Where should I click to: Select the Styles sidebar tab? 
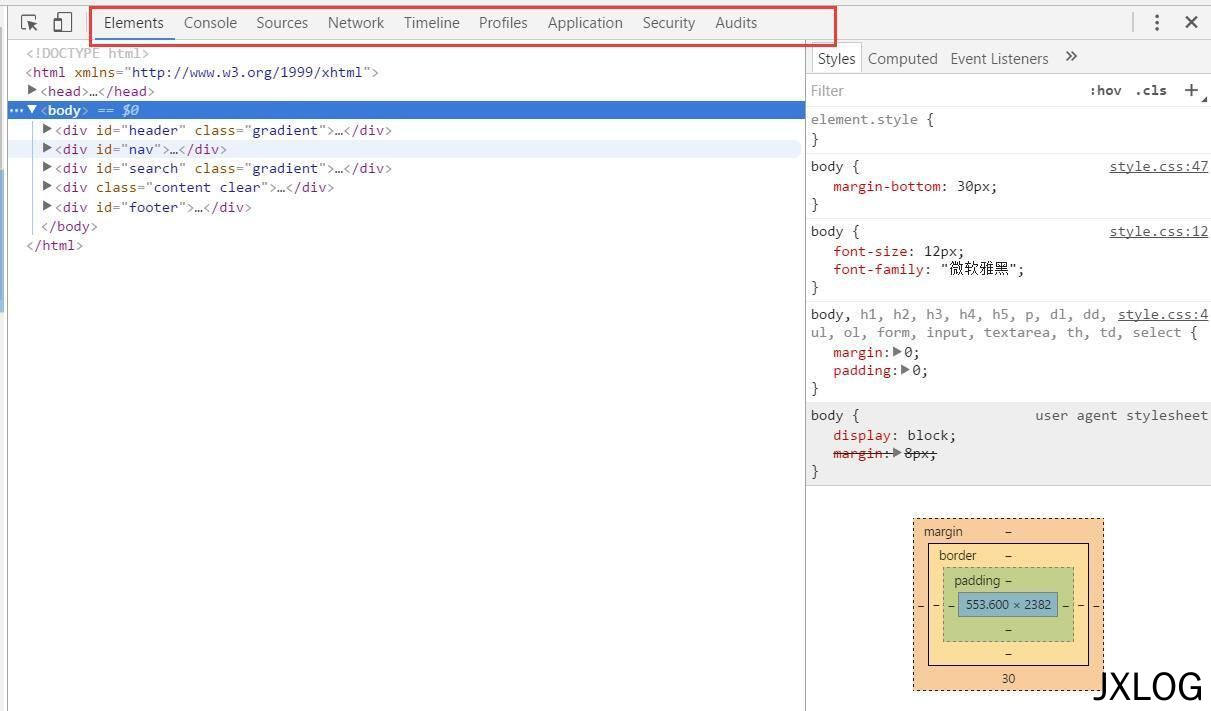coord(836,58)
